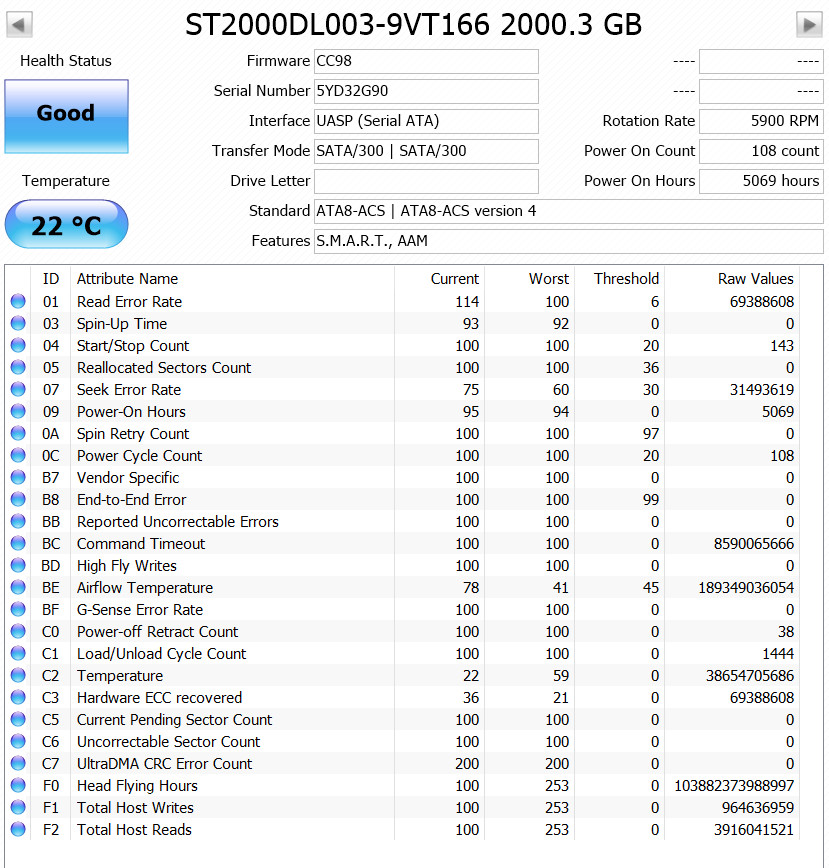Click status icon for Uncorrectable Sector Count

coord(18,741)
